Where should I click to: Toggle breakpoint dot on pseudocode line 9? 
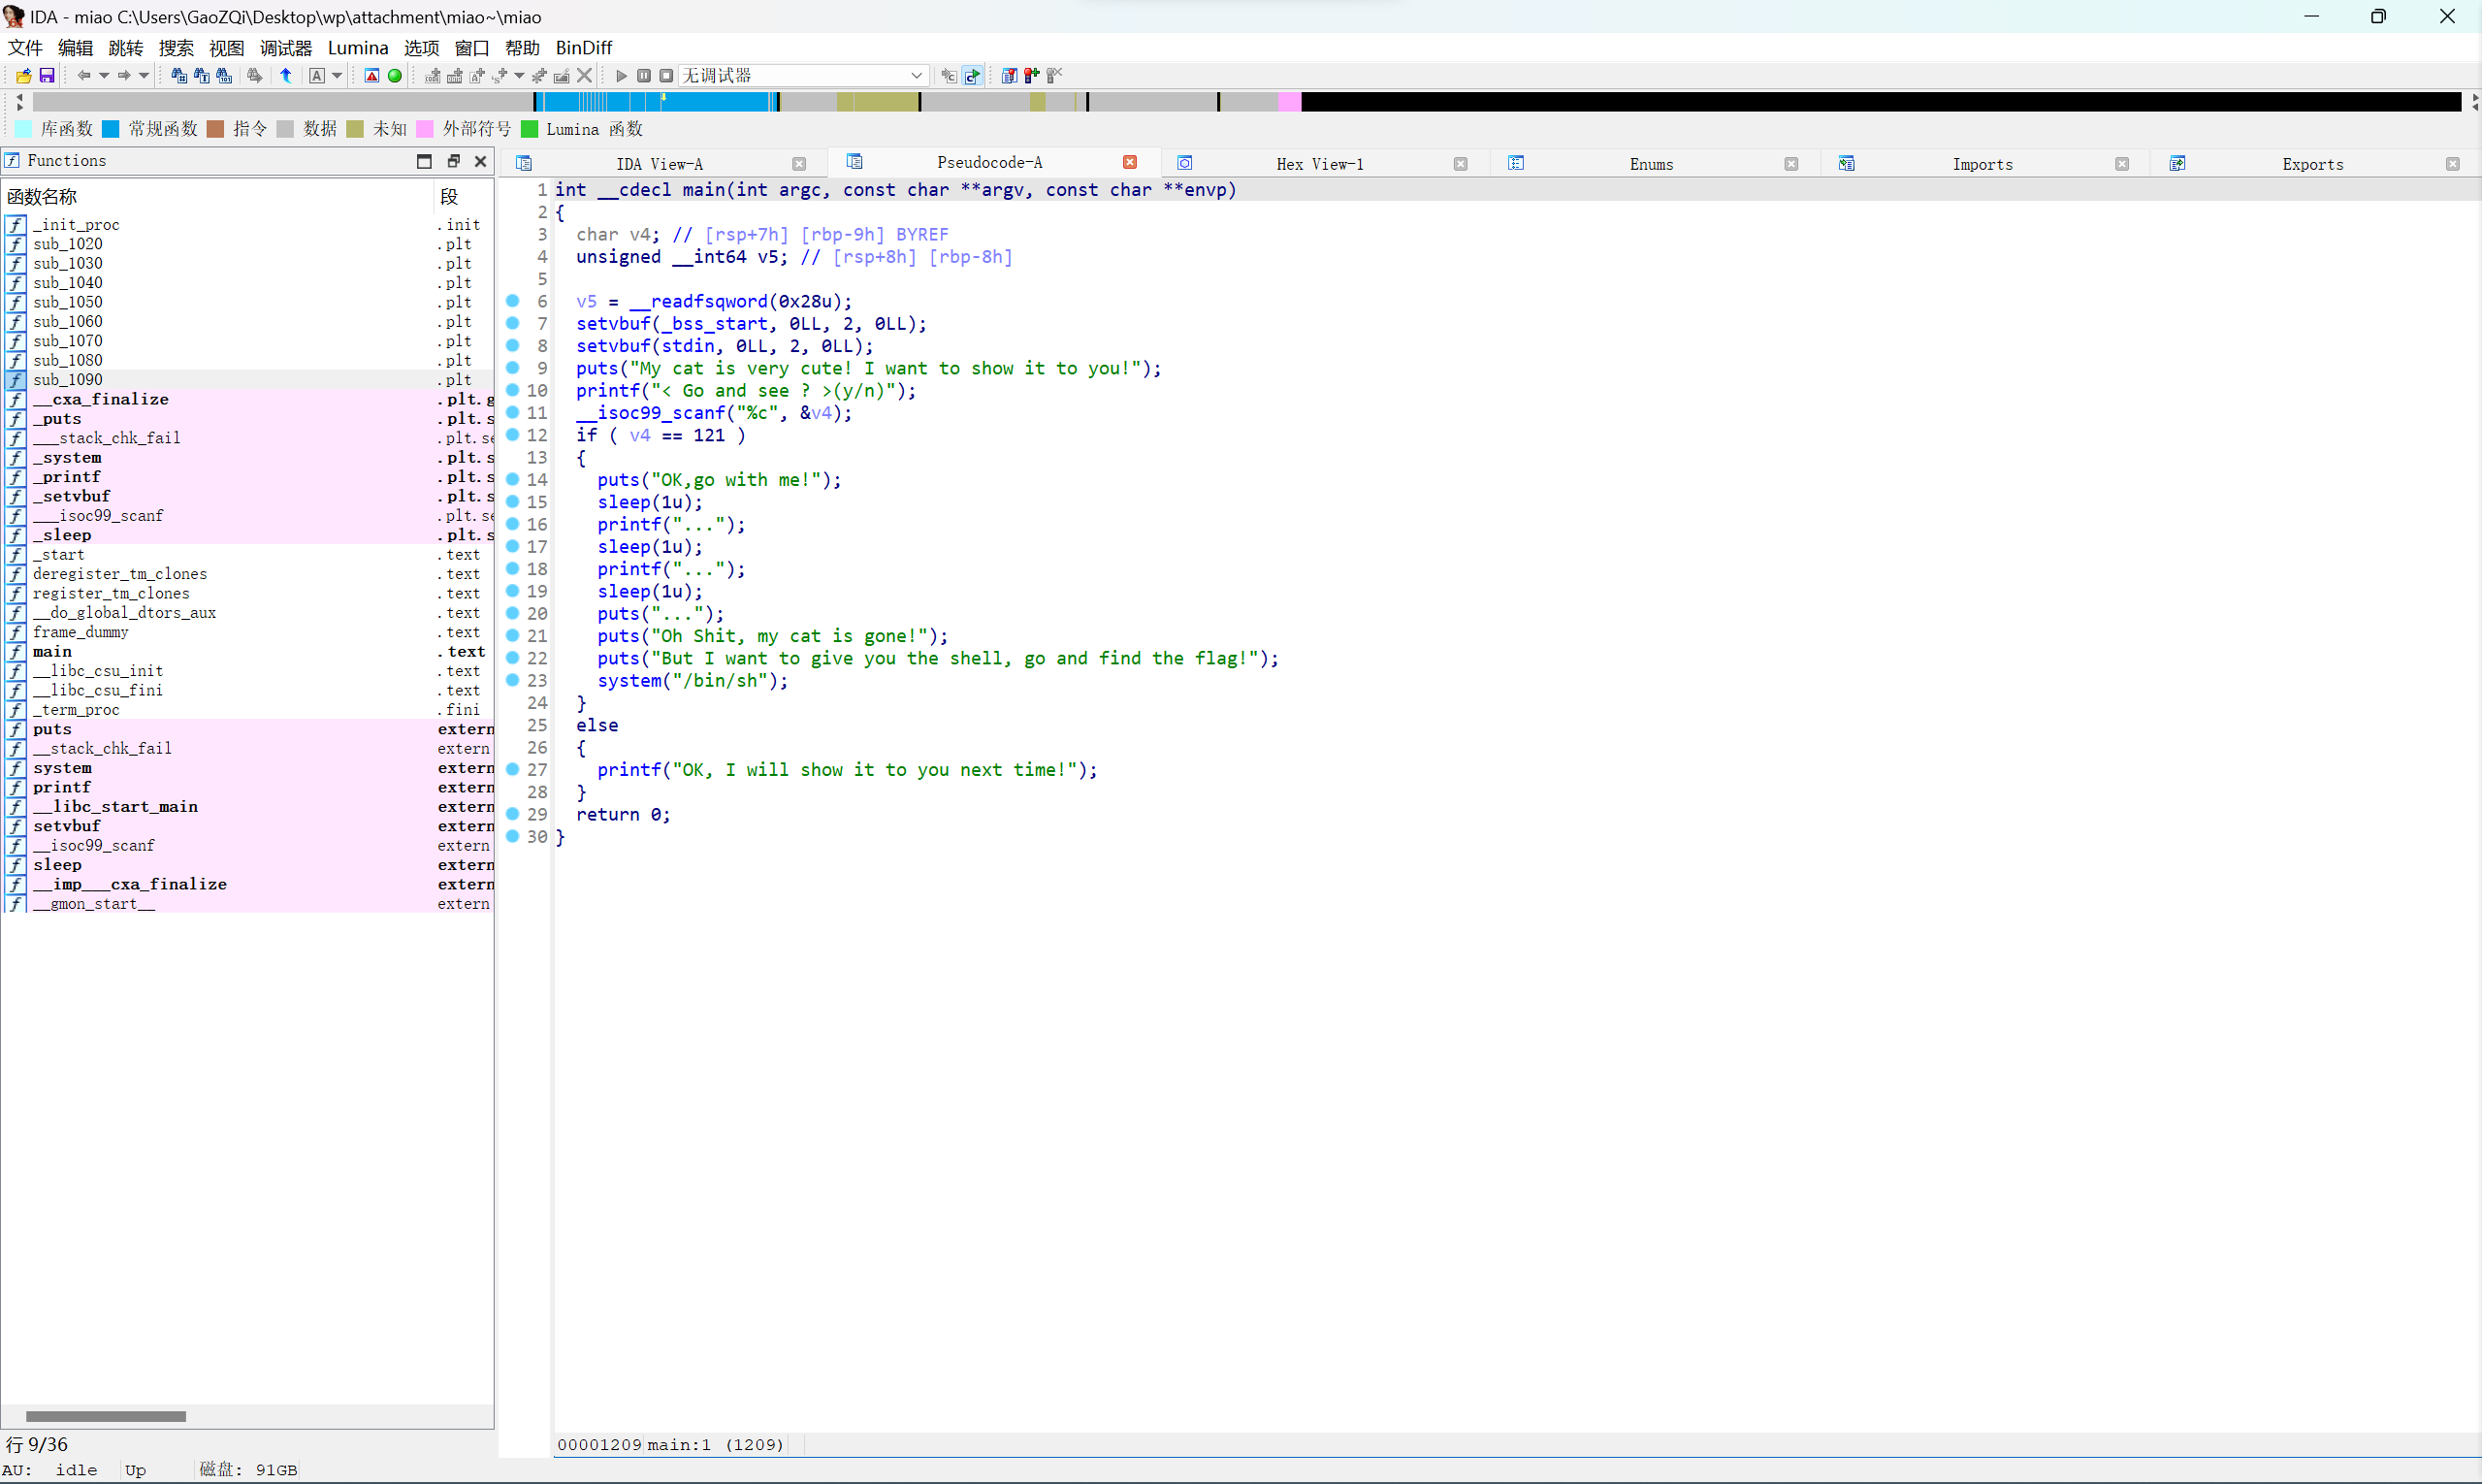(512, 367)
